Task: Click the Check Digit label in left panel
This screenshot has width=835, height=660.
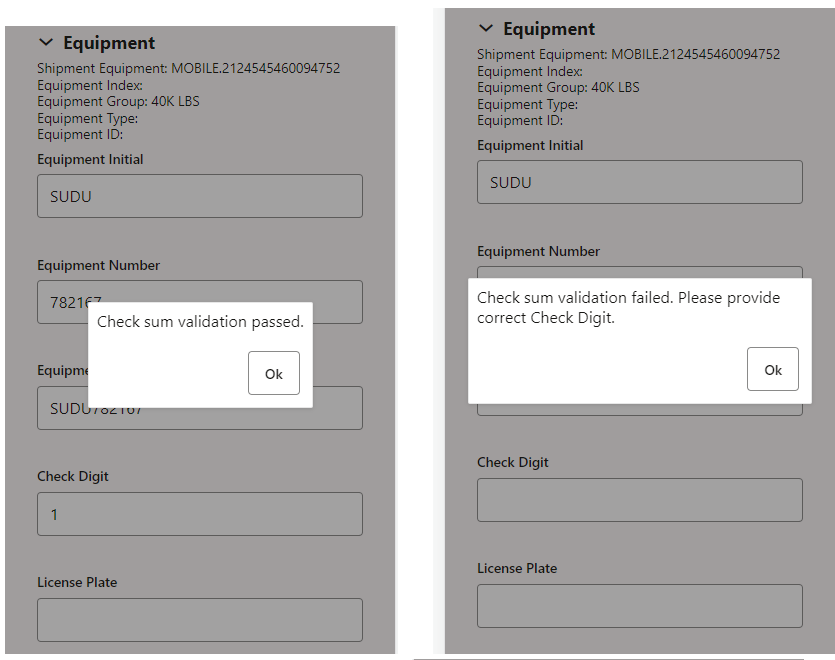Action: coord(73,476)
